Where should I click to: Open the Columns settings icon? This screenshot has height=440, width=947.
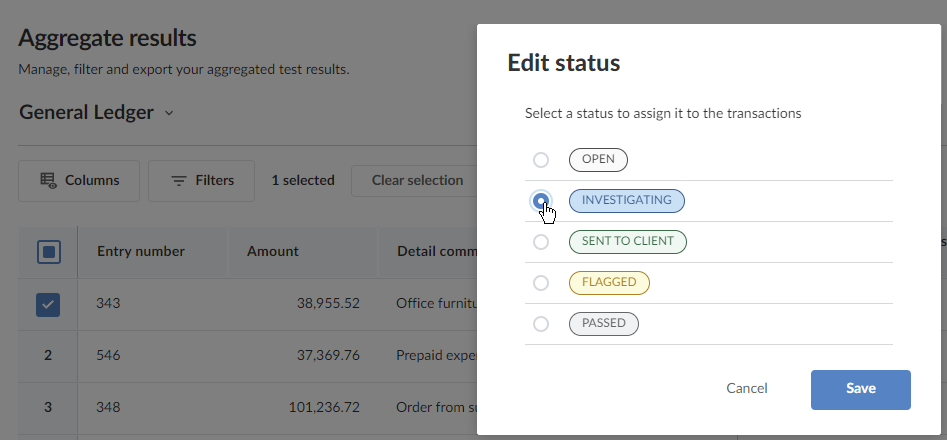coord(48,181)
